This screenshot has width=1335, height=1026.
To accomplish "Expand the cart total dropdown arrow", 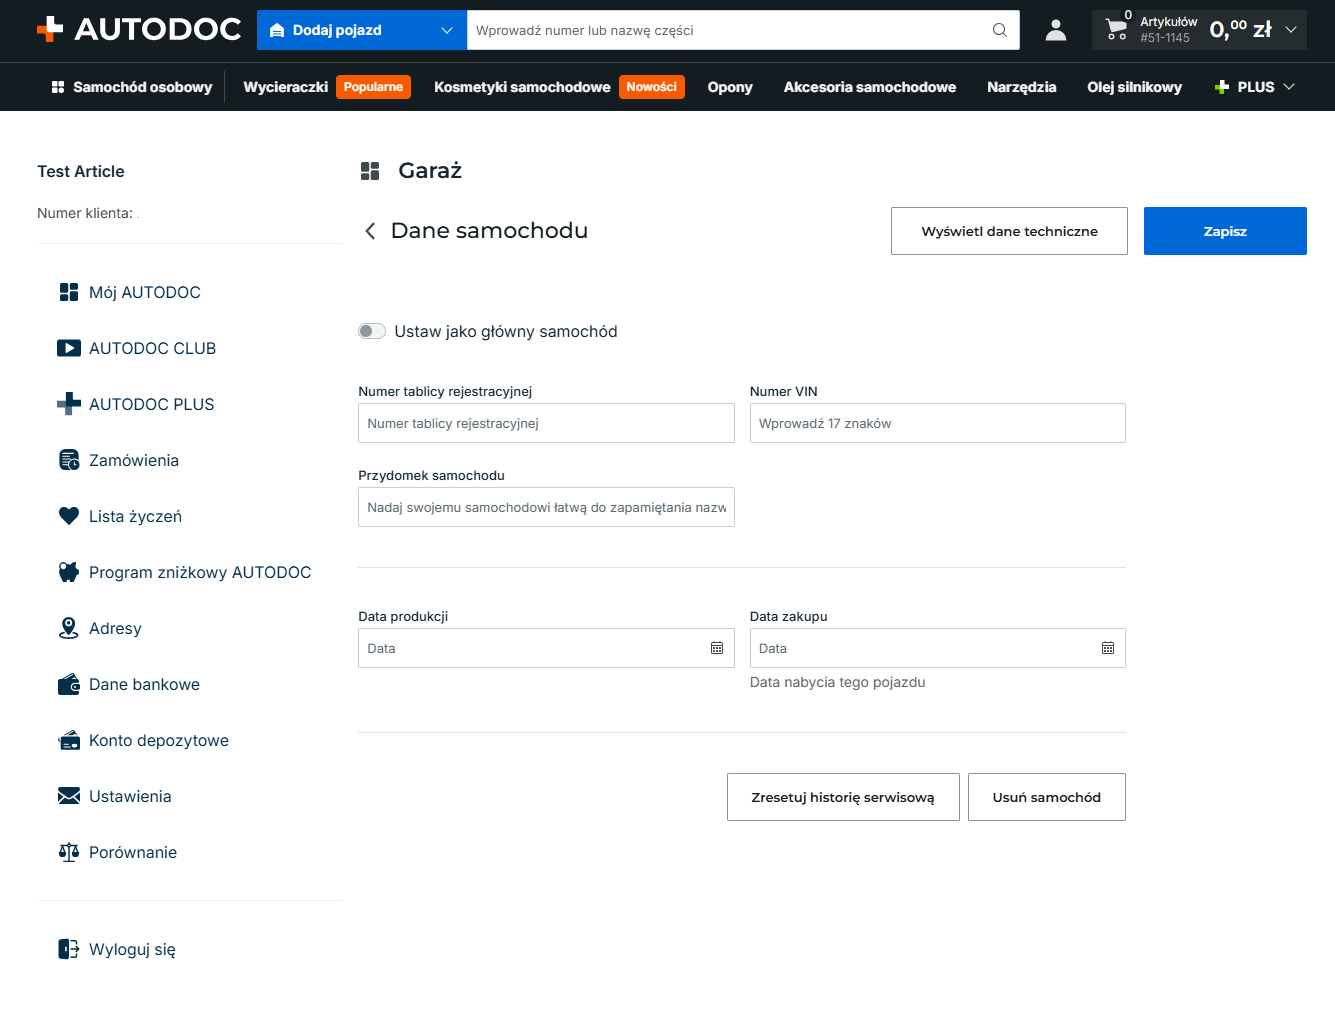I will [1291, 30].
